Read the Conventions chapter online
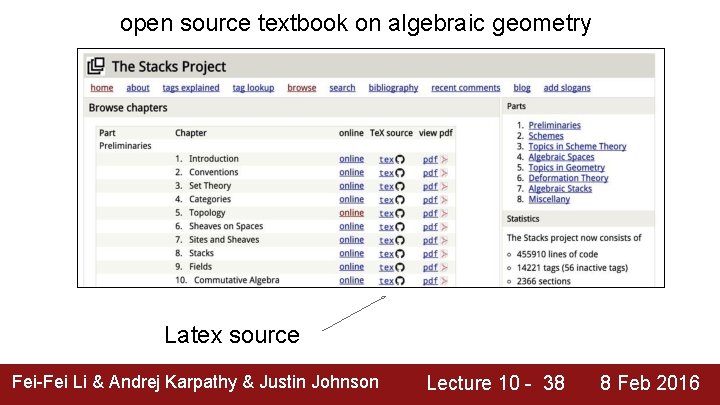 [x=351, y=172]
